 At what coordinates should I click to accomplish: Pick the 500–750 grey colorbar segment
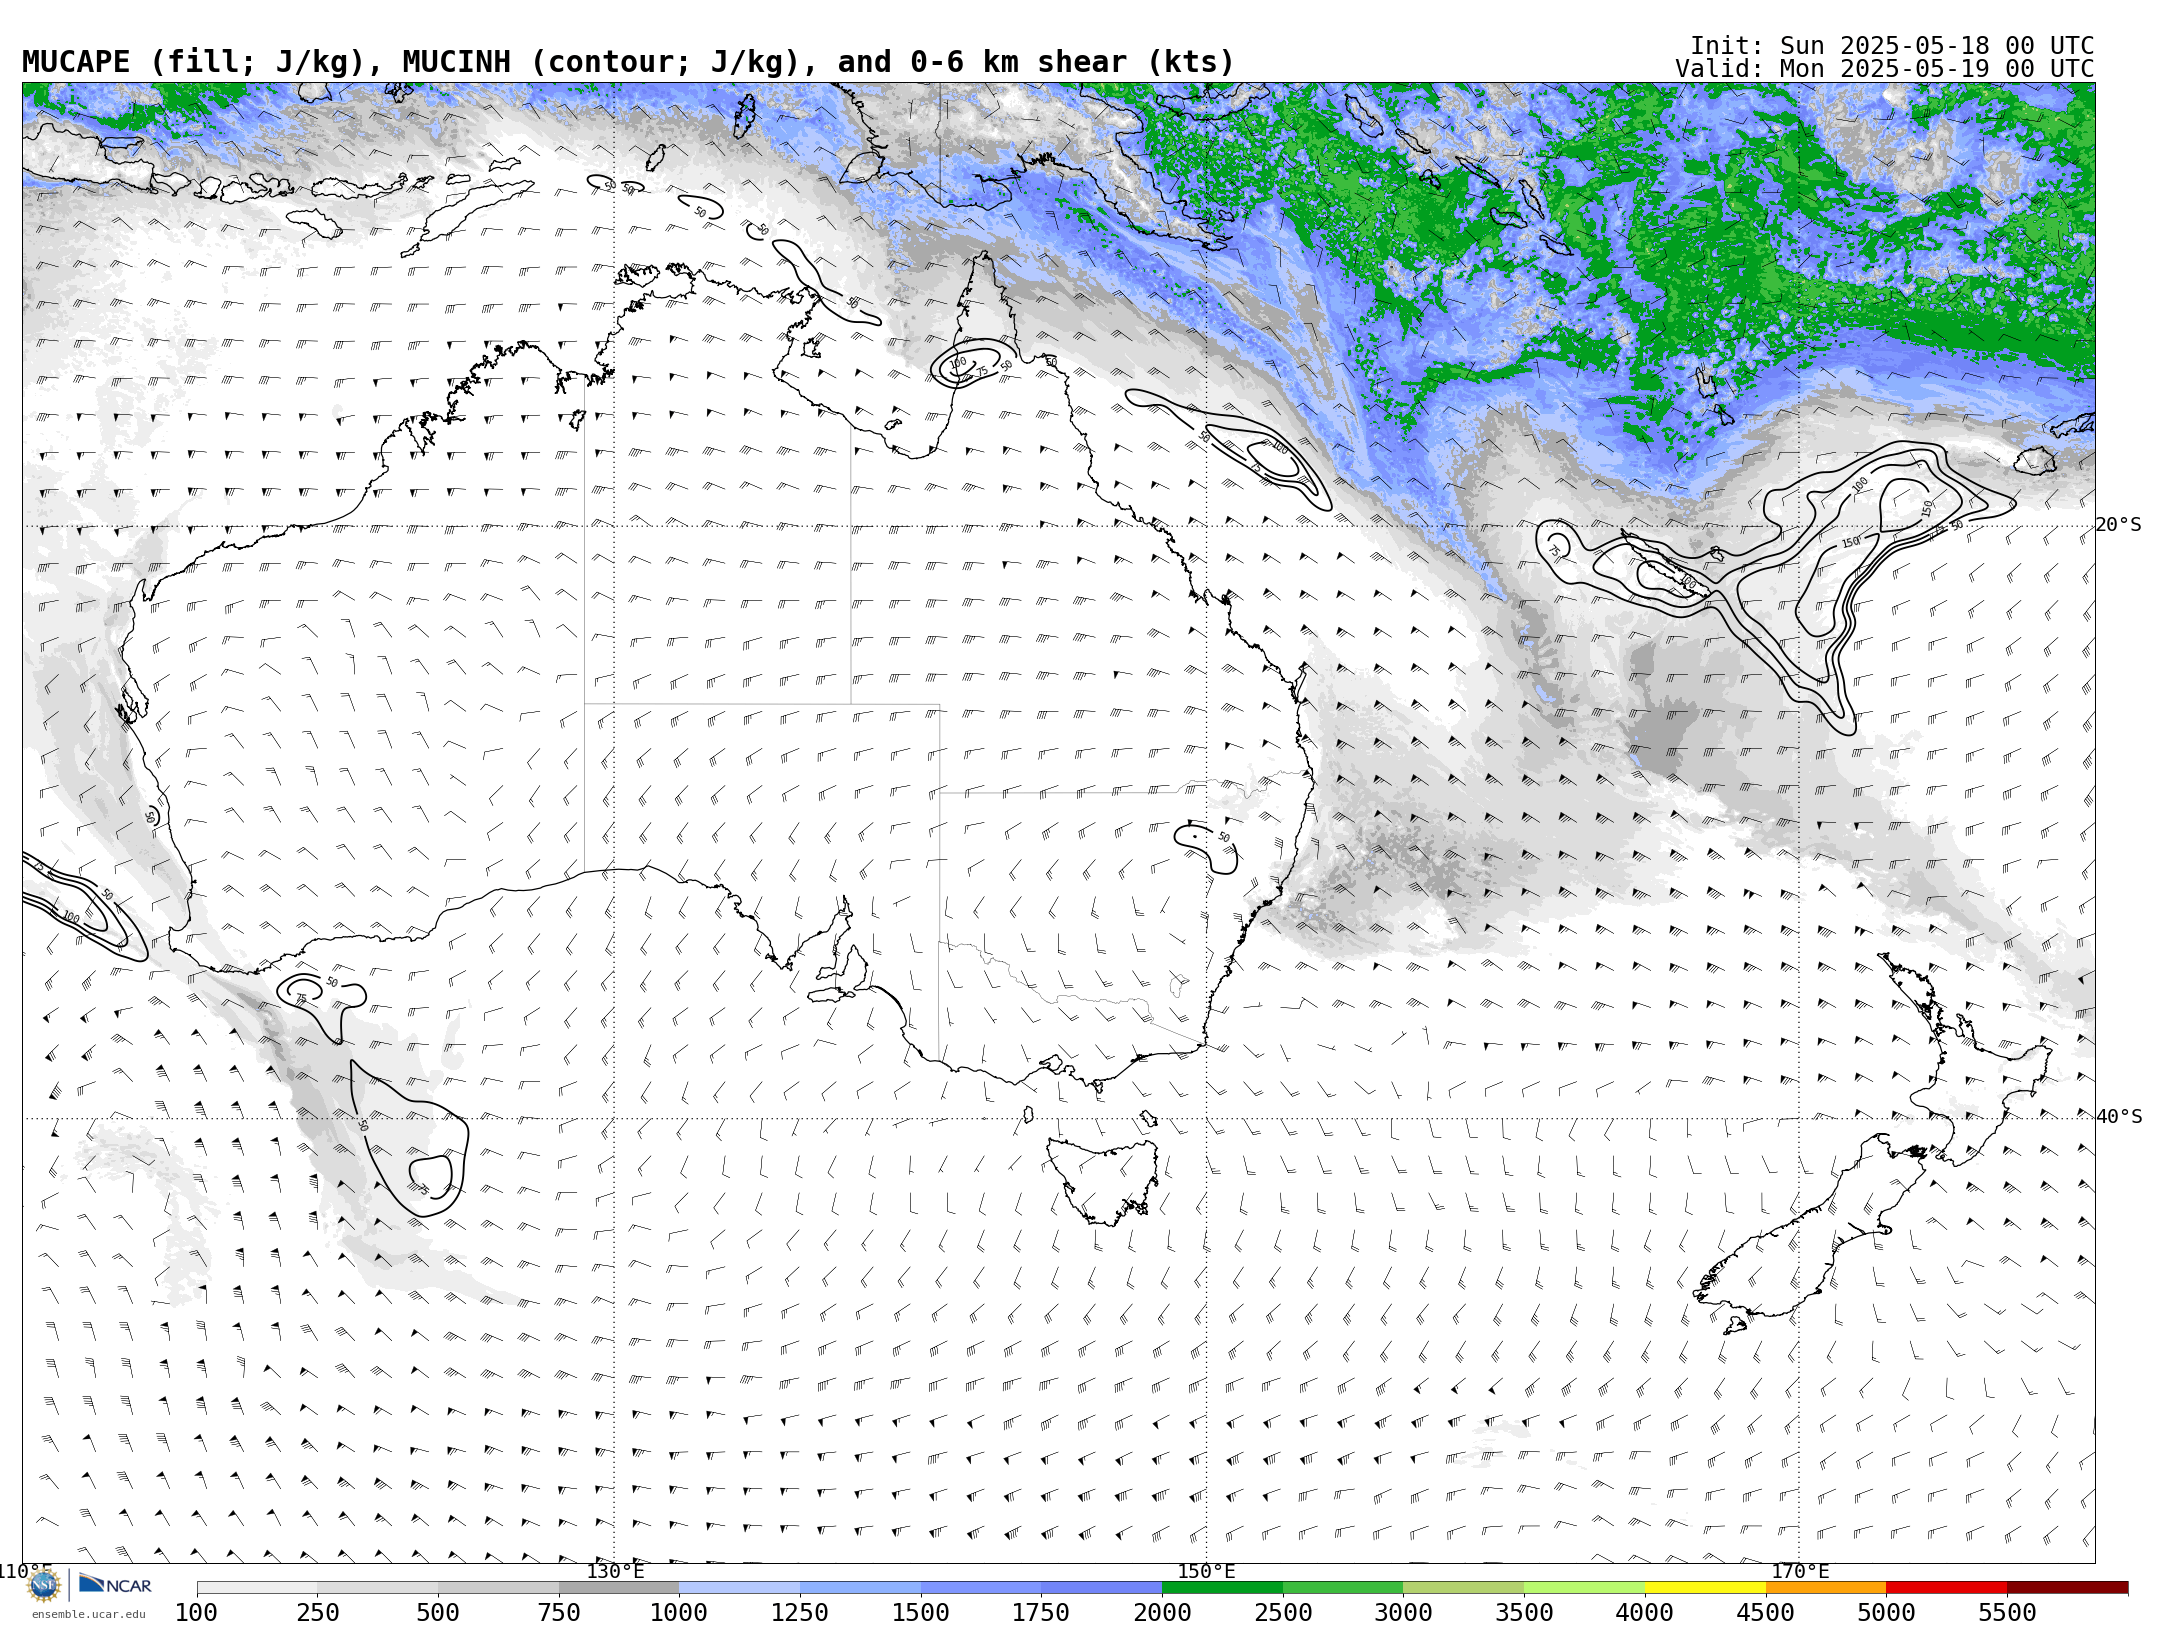click(x=498, y=1588)
